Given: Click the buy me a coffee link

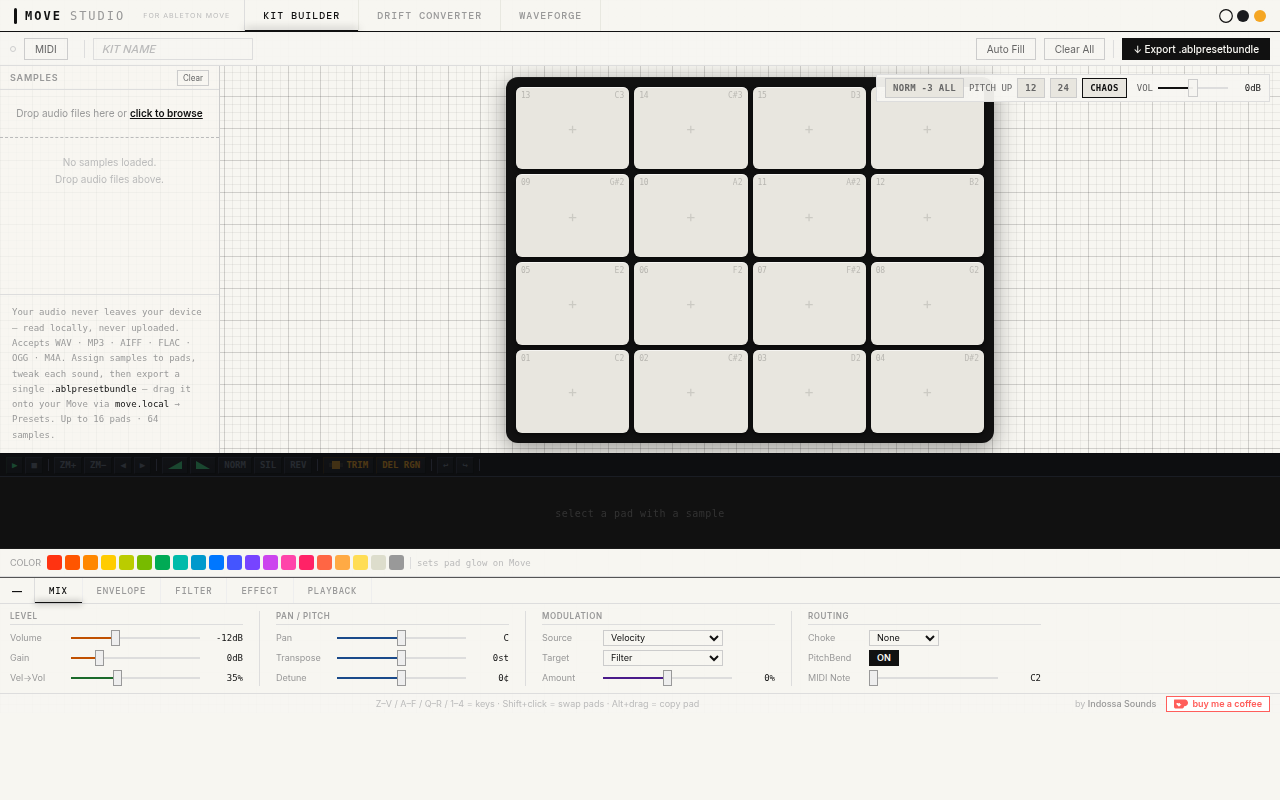Looking at the screenshot, I should [1218, 704].
